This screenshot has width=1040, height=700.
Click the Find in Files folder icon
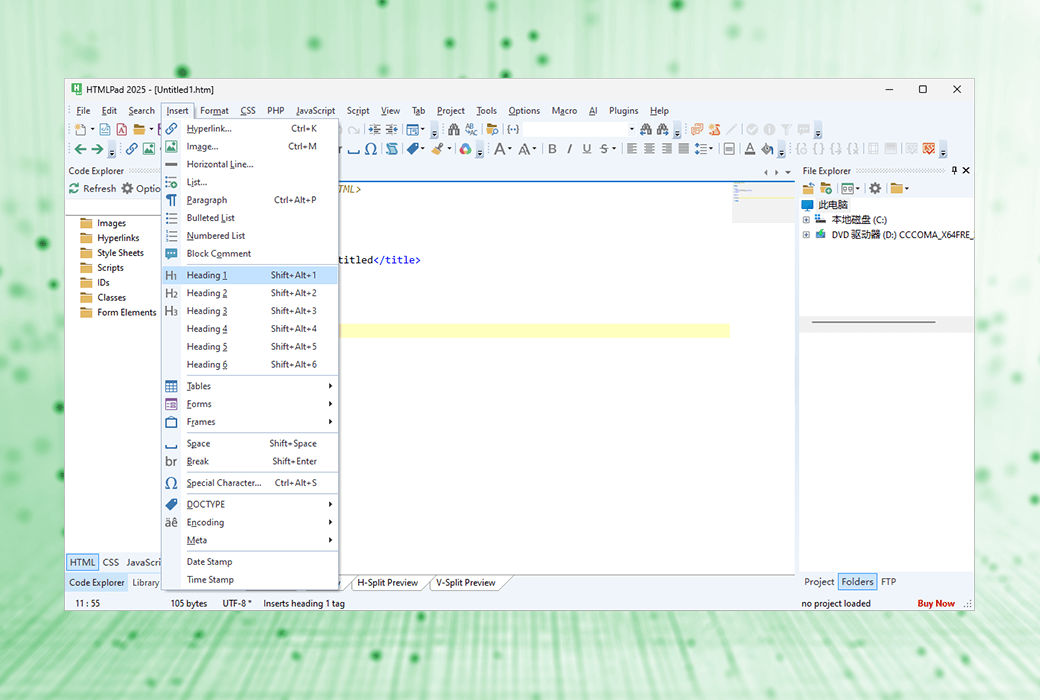(492, 129)
